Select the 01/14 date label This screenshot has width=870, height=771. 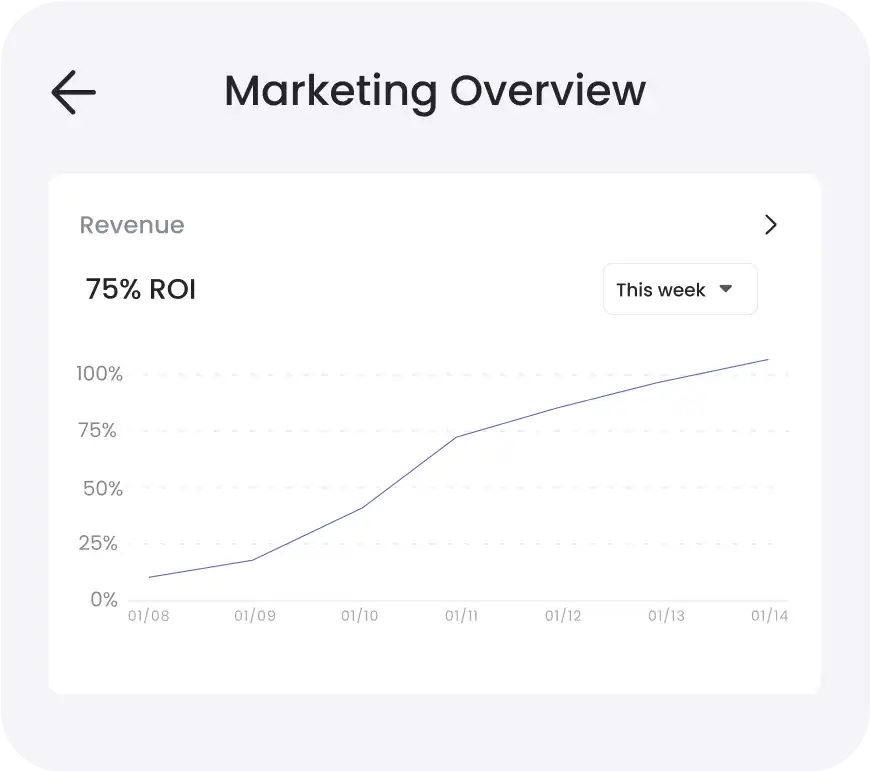(x=769, y=616)
